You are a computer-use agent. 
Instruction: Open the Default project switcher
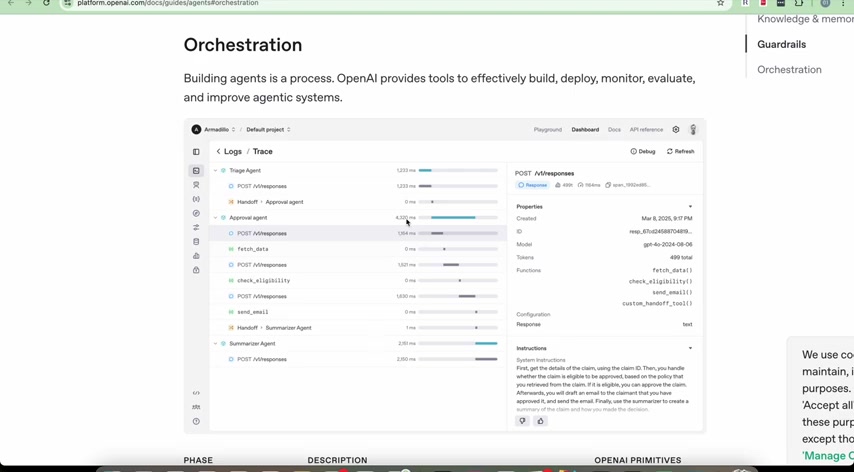[x=269, y=130]
